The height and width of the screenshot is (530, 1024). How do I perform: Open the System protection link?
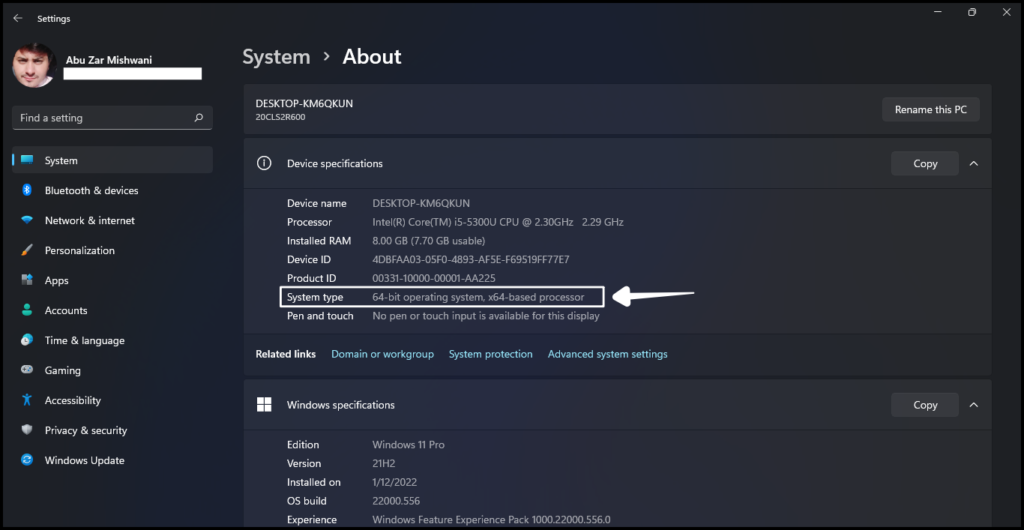click(x=490, y=354)
